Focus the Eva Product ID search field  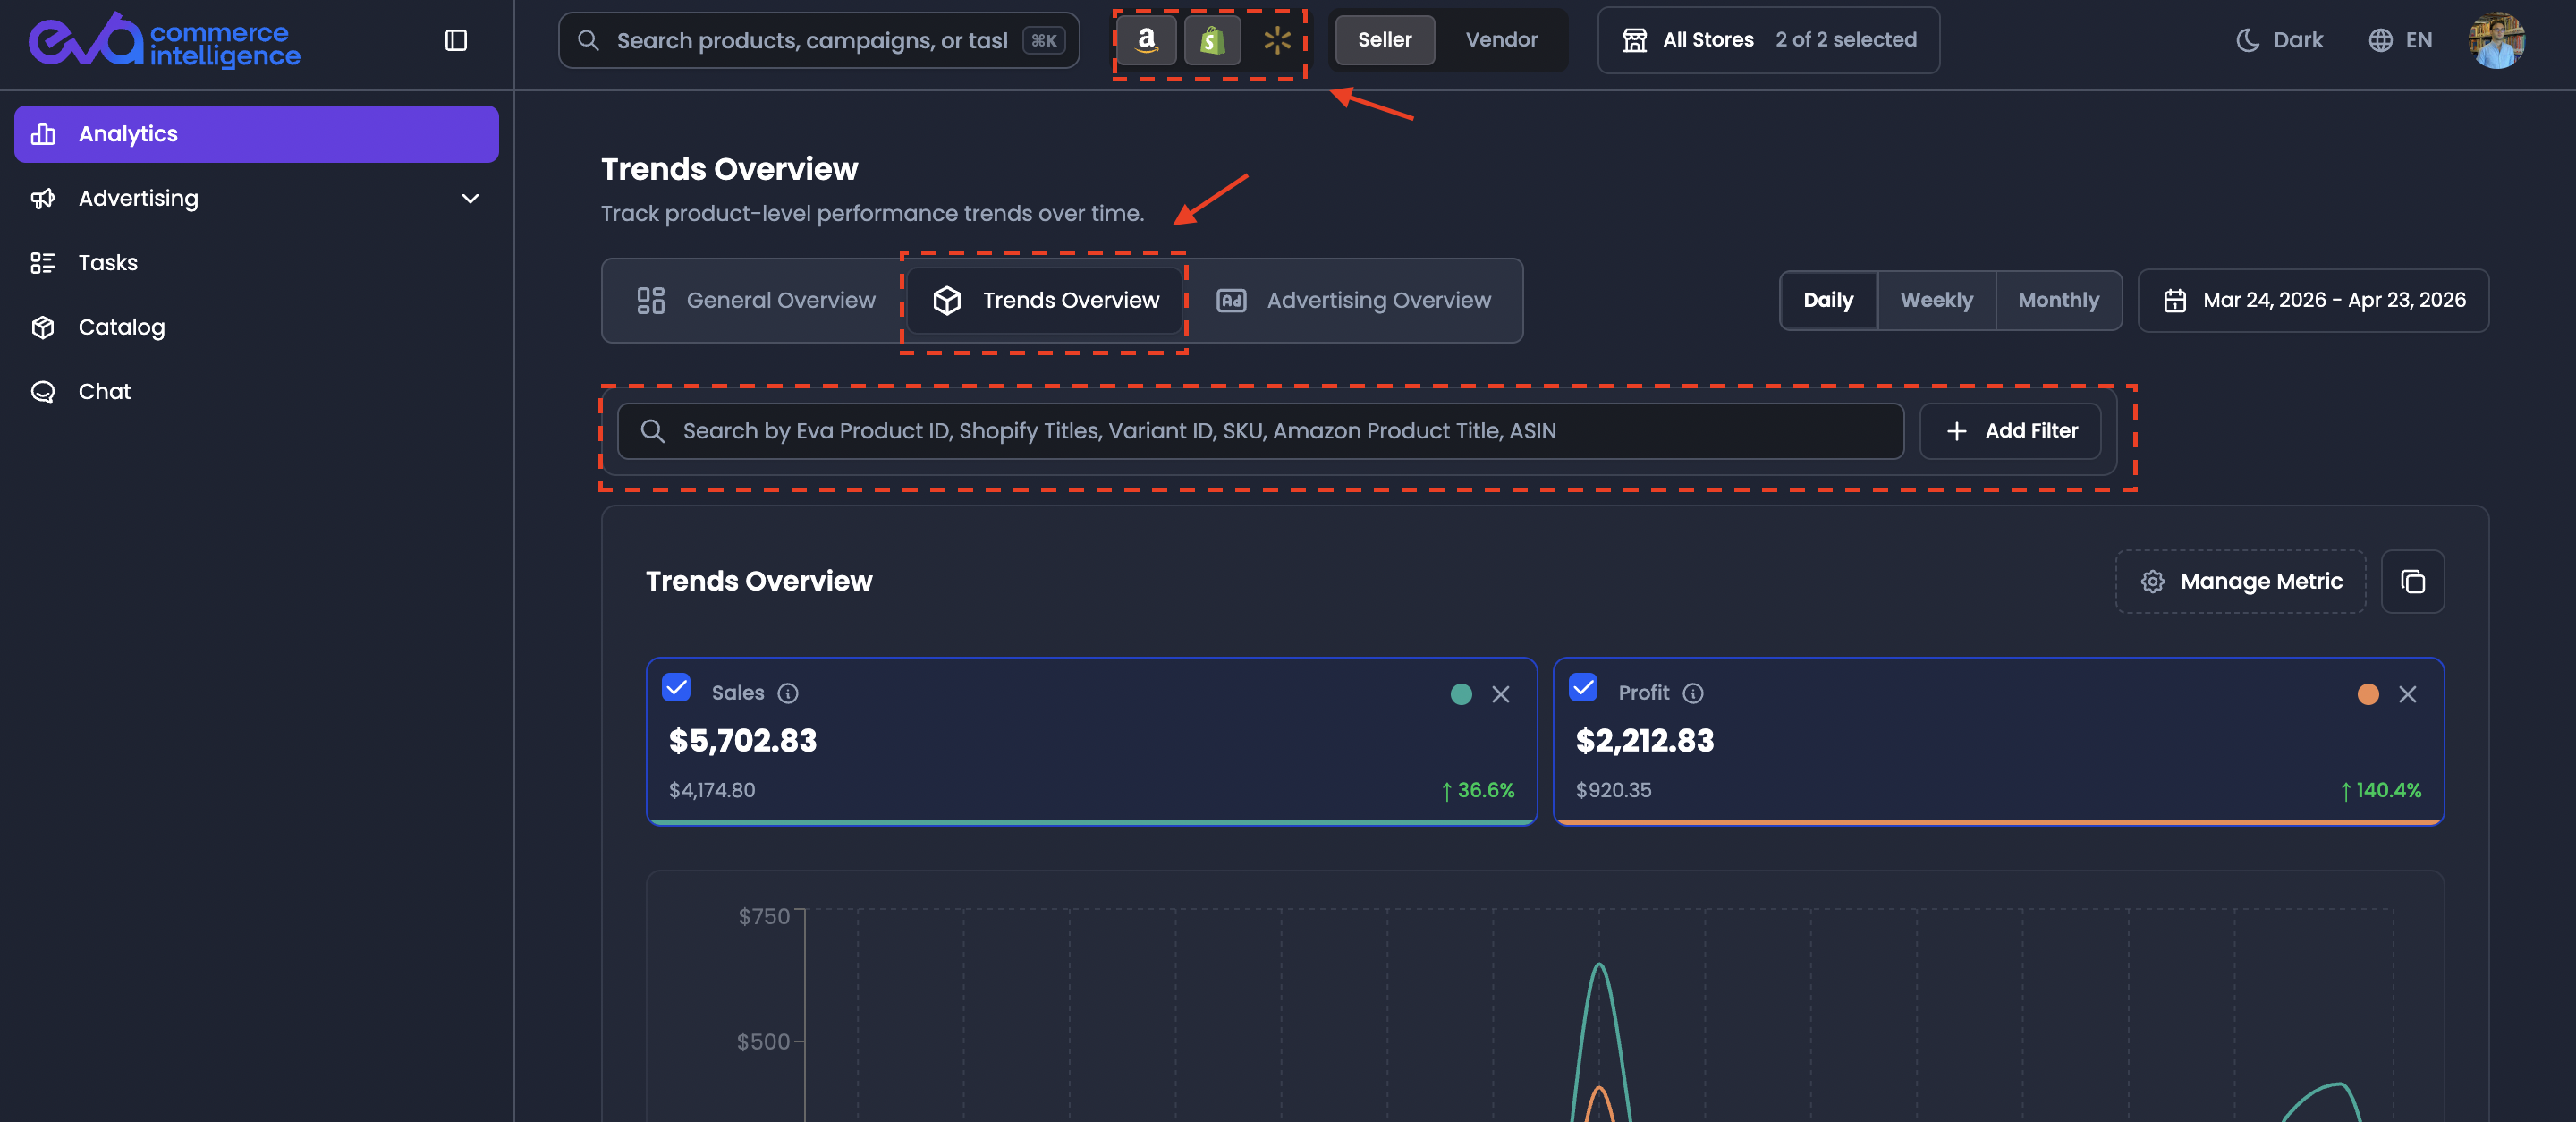[x=1260, y=431]
